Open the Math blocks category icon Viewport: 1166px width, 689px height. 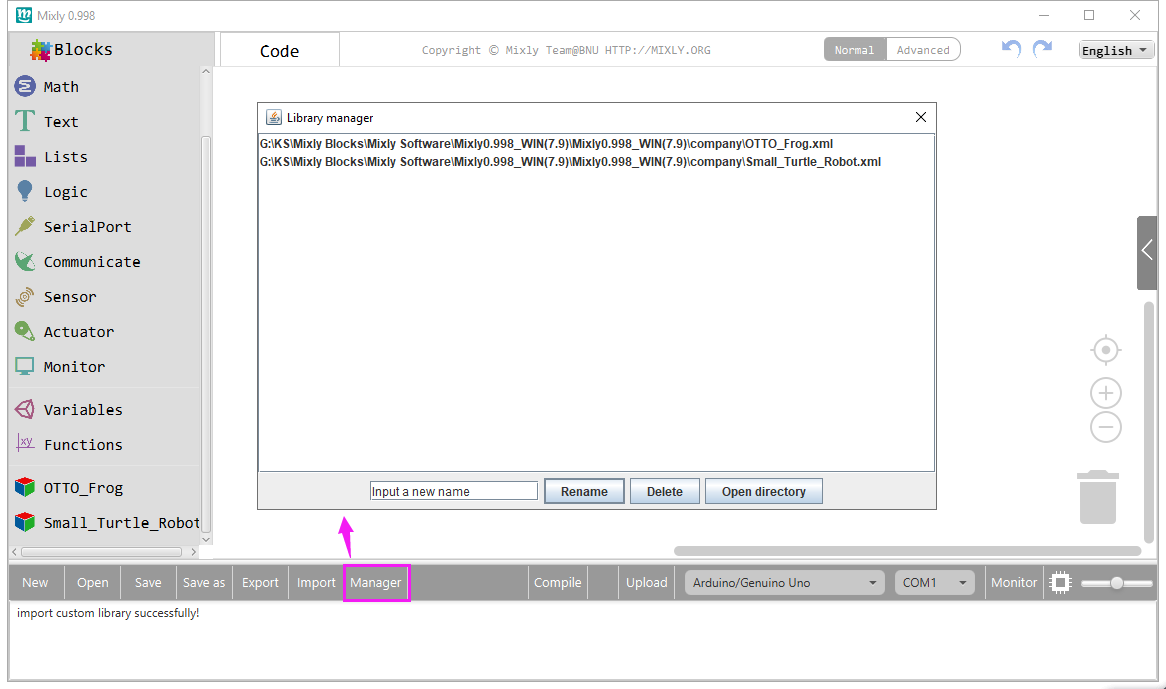click(25, 86)
